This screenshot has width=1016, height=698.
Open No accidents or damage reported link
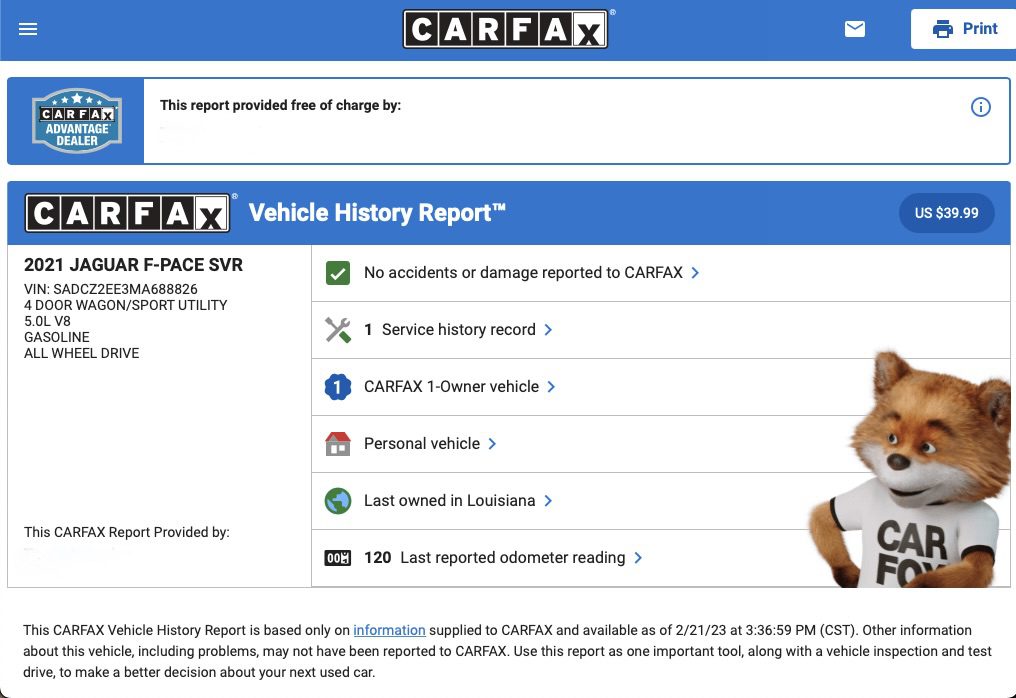524,273
